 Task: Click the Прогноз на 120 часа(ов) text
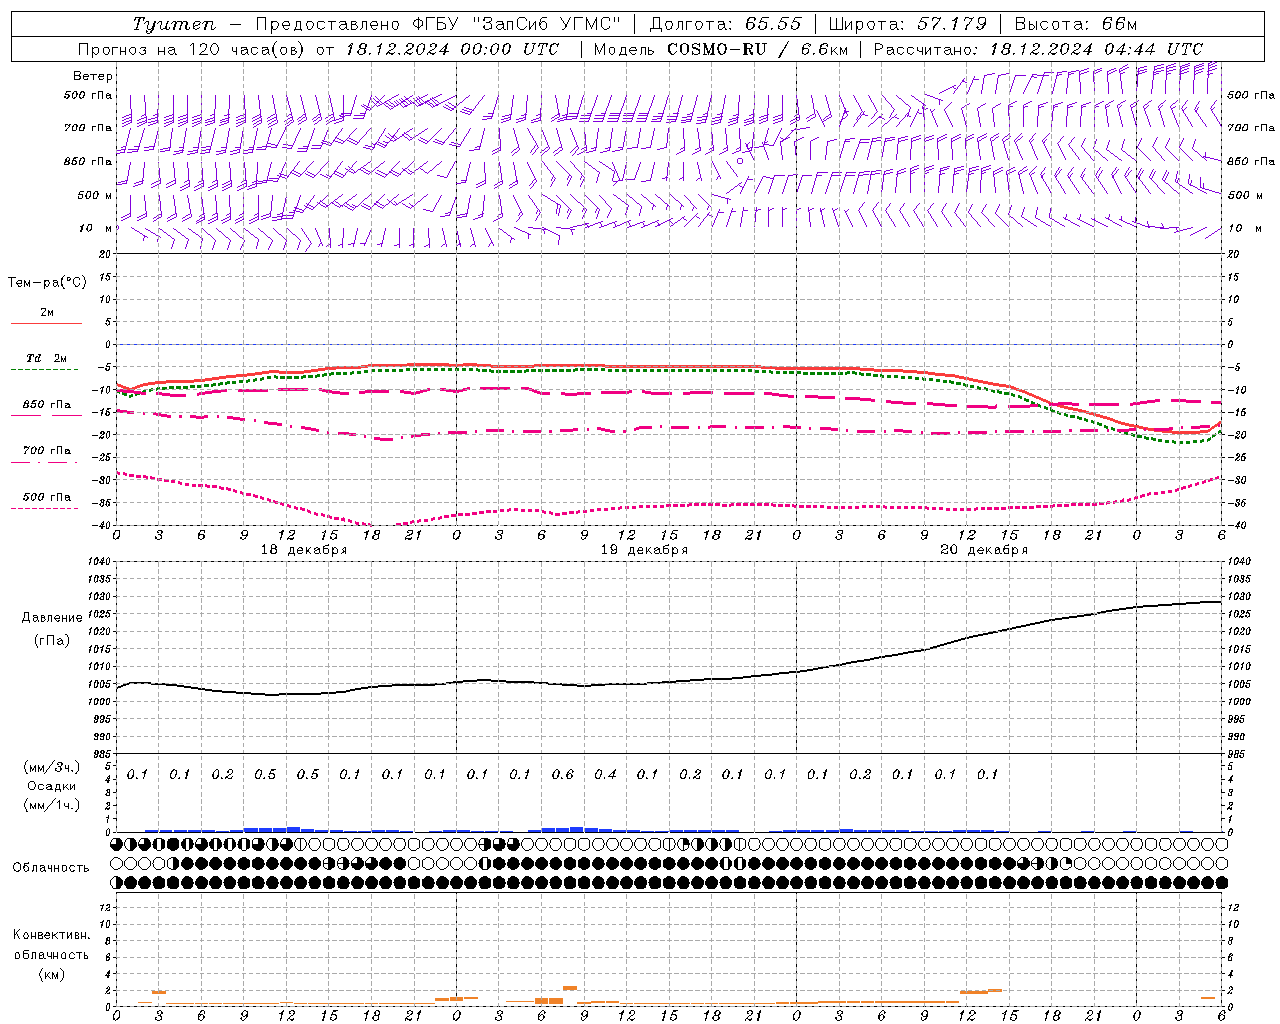coord(193,49)
